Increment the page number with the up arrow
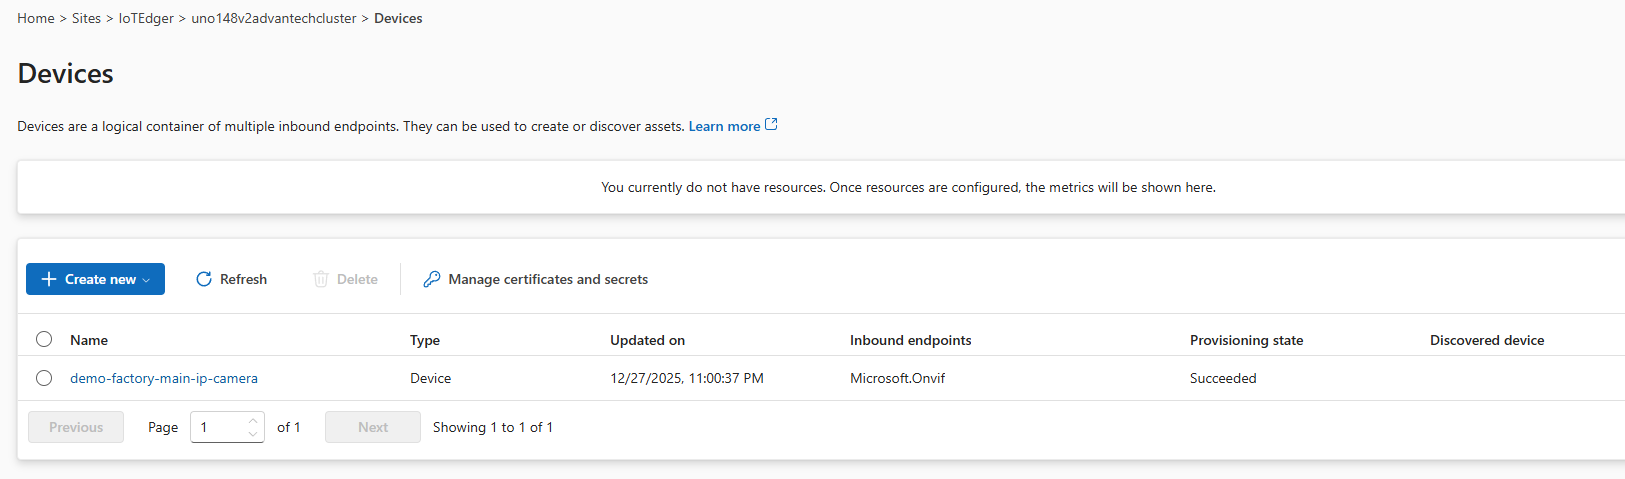Image resolution: width=1625 pixels, height=479 pixels. pyautogui.click(x=253, y=421)
